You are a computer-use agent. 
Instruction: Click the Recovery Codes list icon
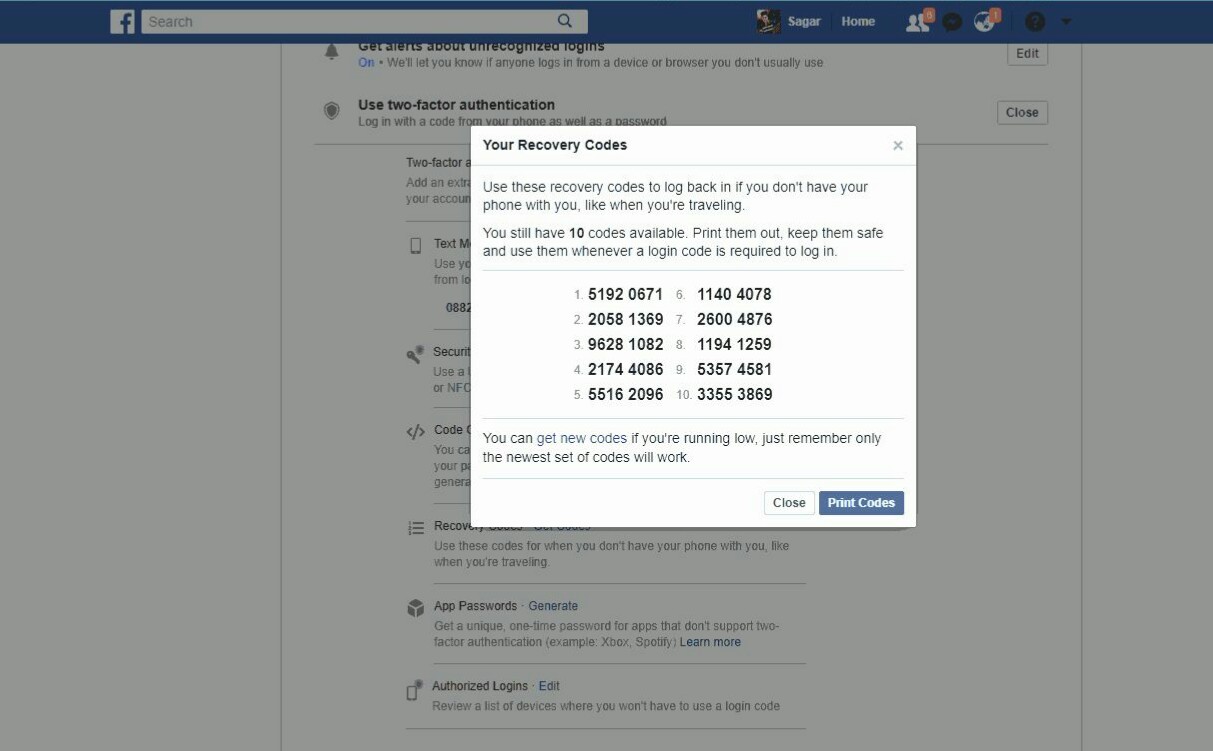click(x=416, y=528)
